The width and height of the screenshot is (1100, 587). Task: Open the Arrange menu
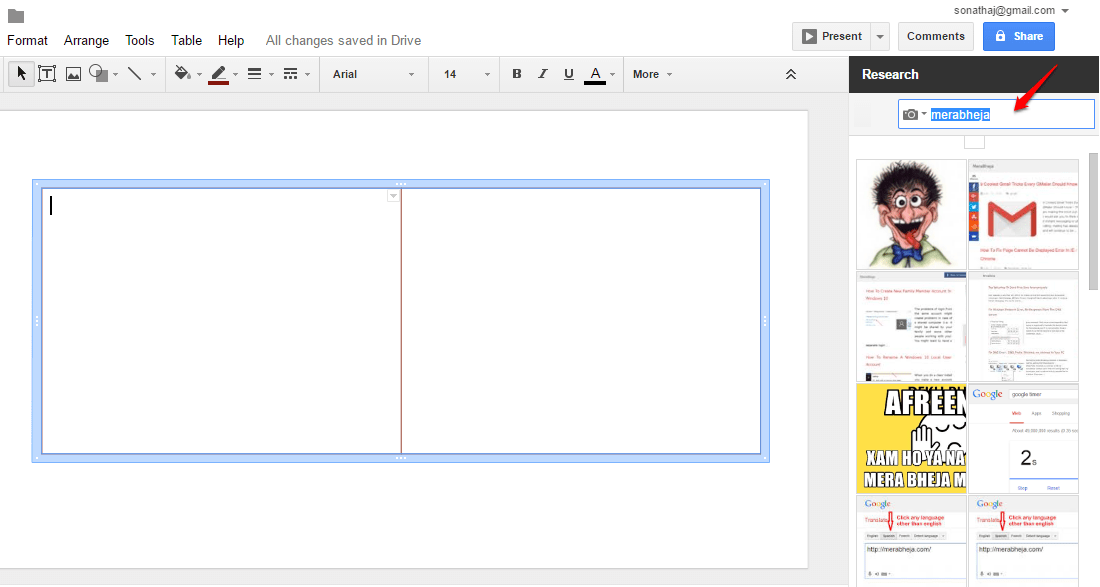86,41
